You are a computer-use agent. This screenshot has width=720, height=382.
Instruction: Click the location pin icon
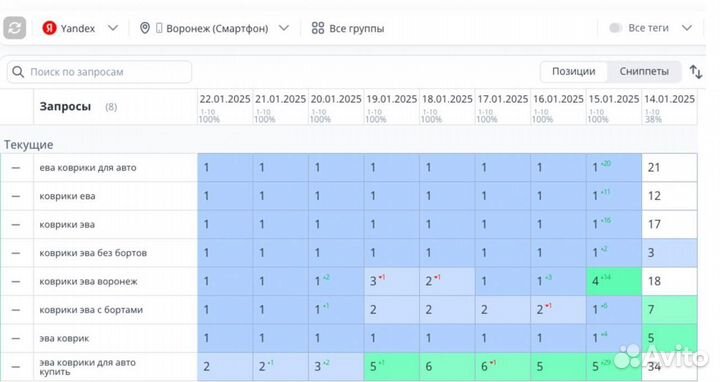click(x=145, y=28)
